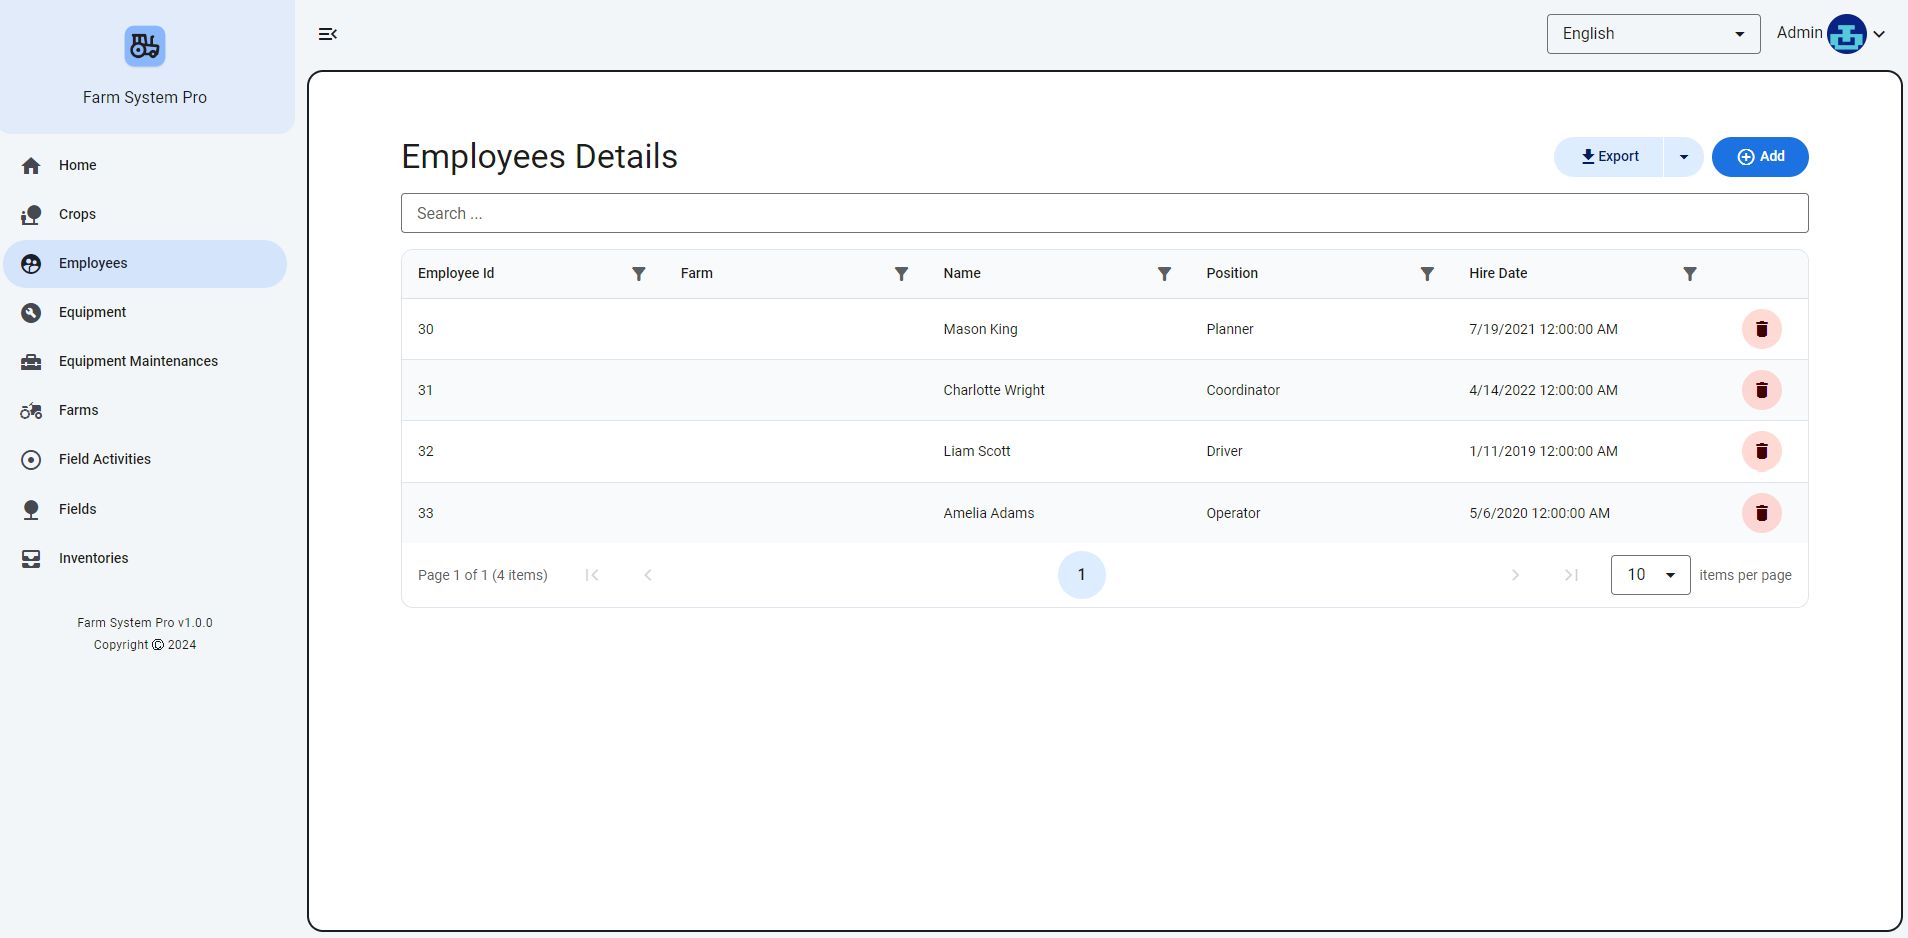Filter the Name column

coord(1164,274)
